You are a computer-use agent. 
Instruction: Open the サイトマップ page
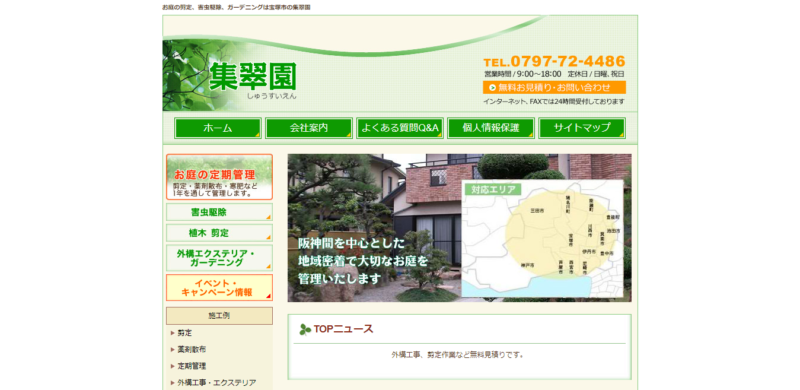coord(582,128)
